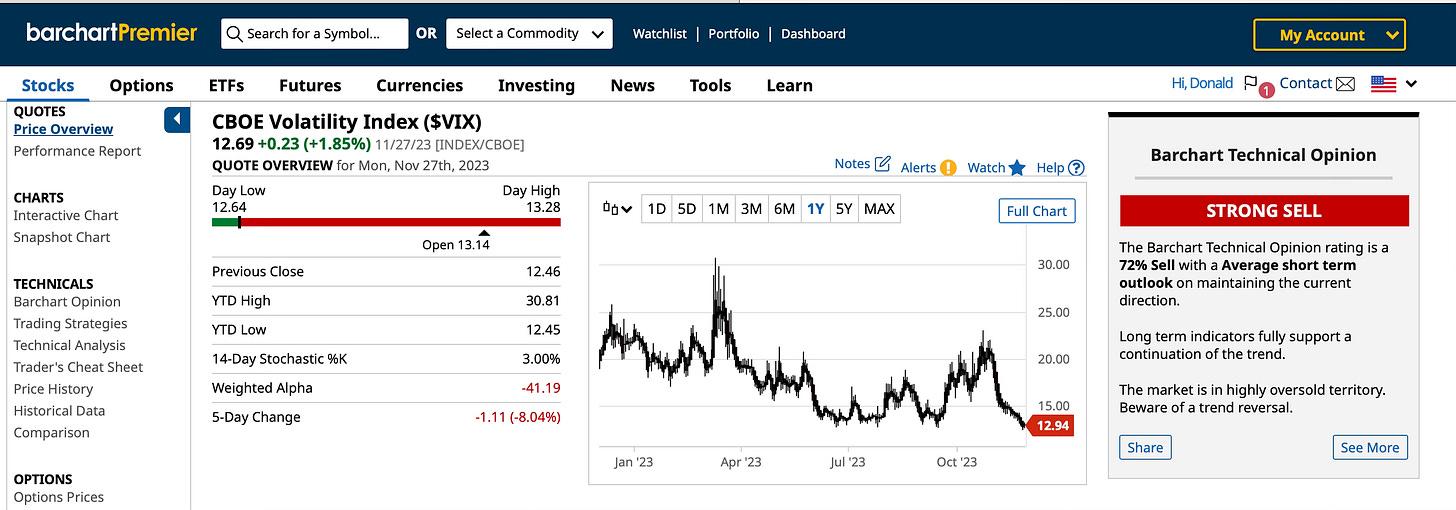The height and width of the screenshot is (510, 1456).
Task: Open the Currencies menu
Action: (x=420, y=86)
